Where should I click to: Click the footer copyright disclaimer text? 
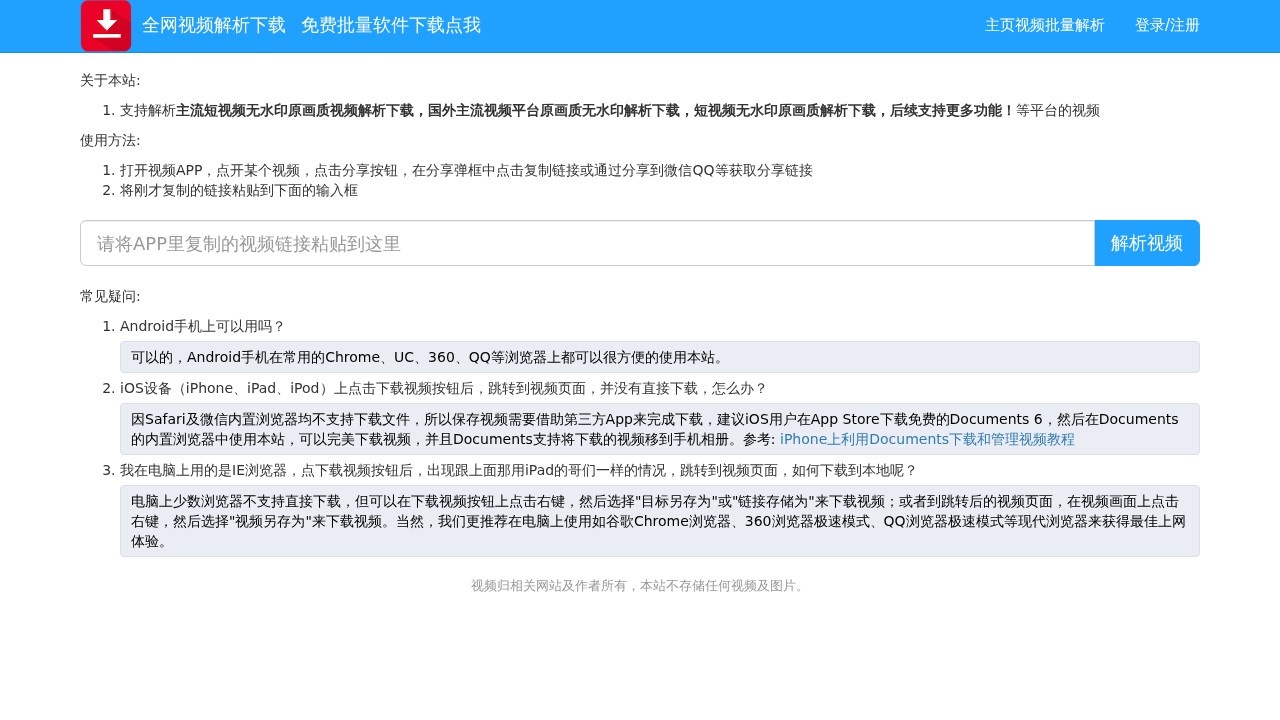pos(636,585)
